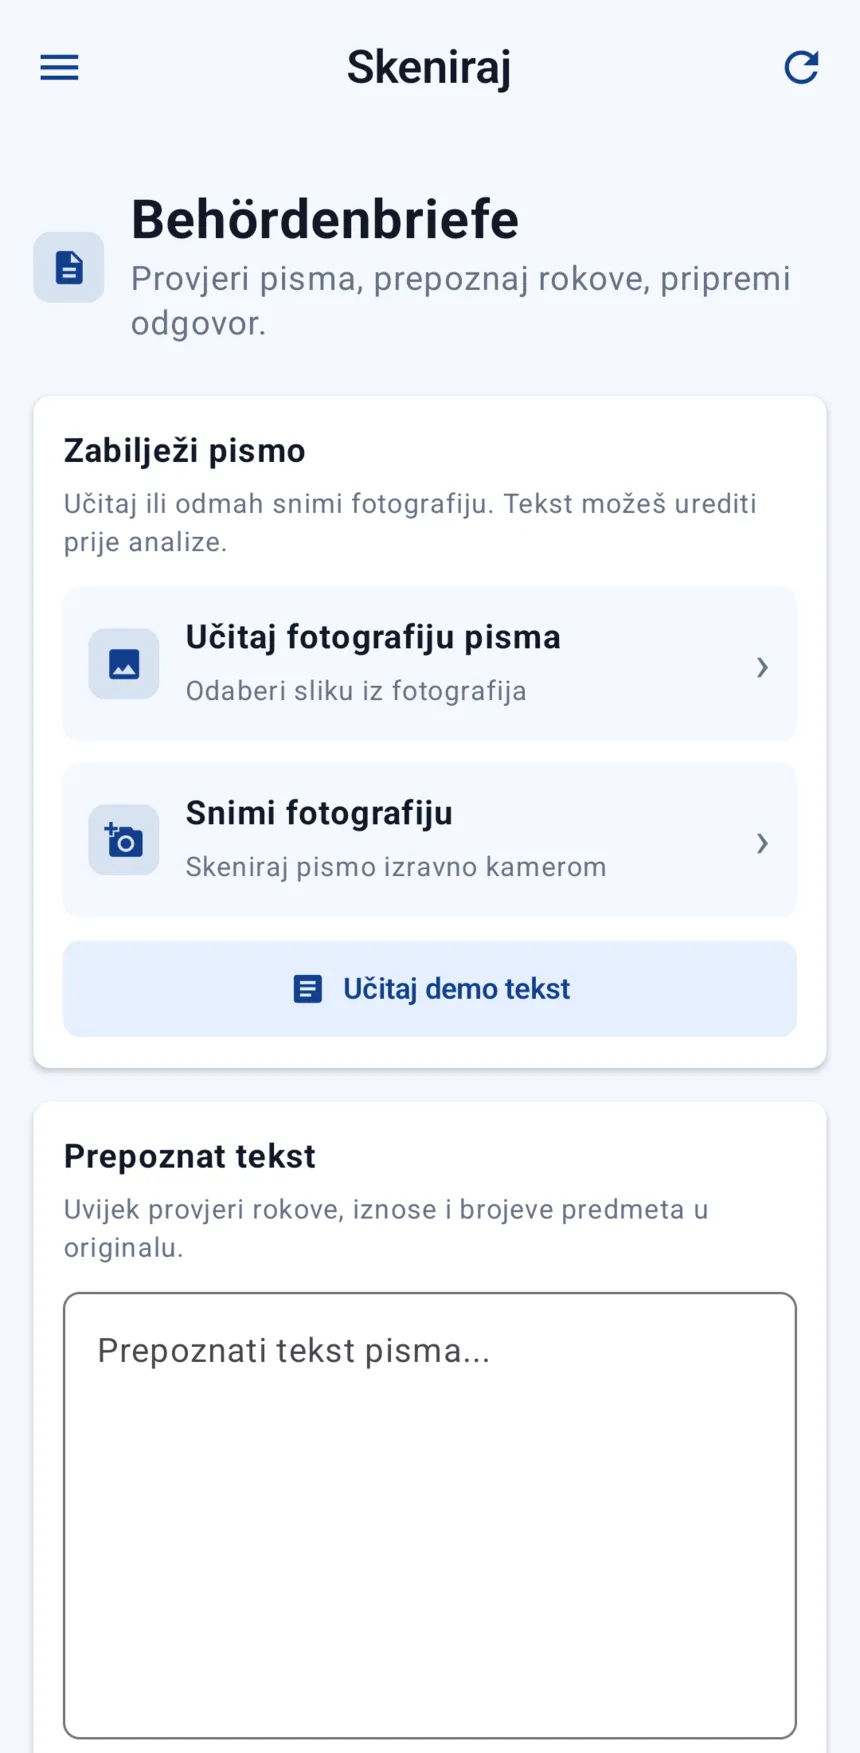Tap the Provjeri pisma description text
The image size is (860, 1753).
[x=461, y=300]
